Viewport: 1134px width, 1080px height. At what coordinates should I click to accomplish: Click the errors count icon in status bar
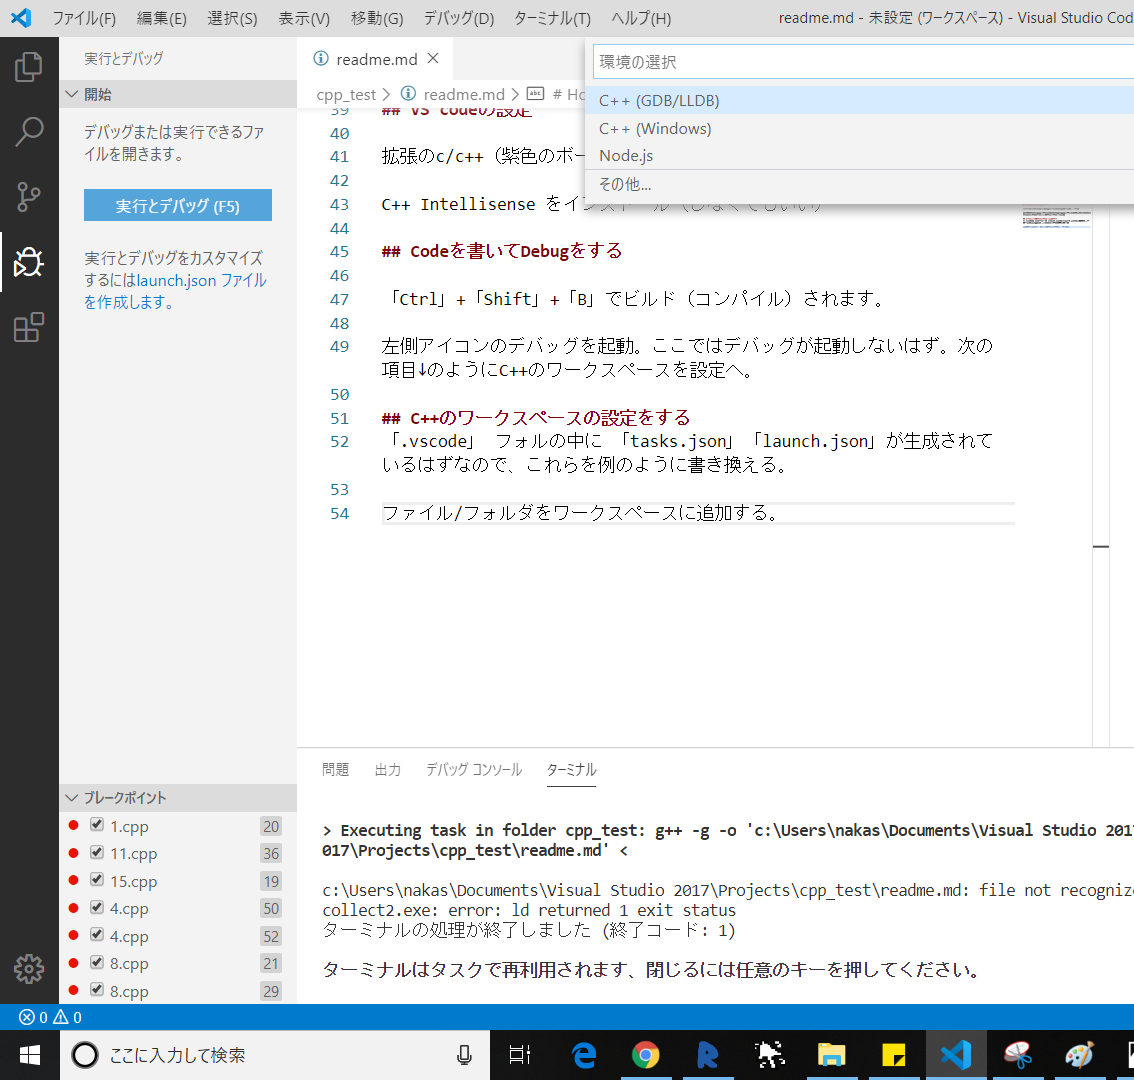coord(27,1017)
